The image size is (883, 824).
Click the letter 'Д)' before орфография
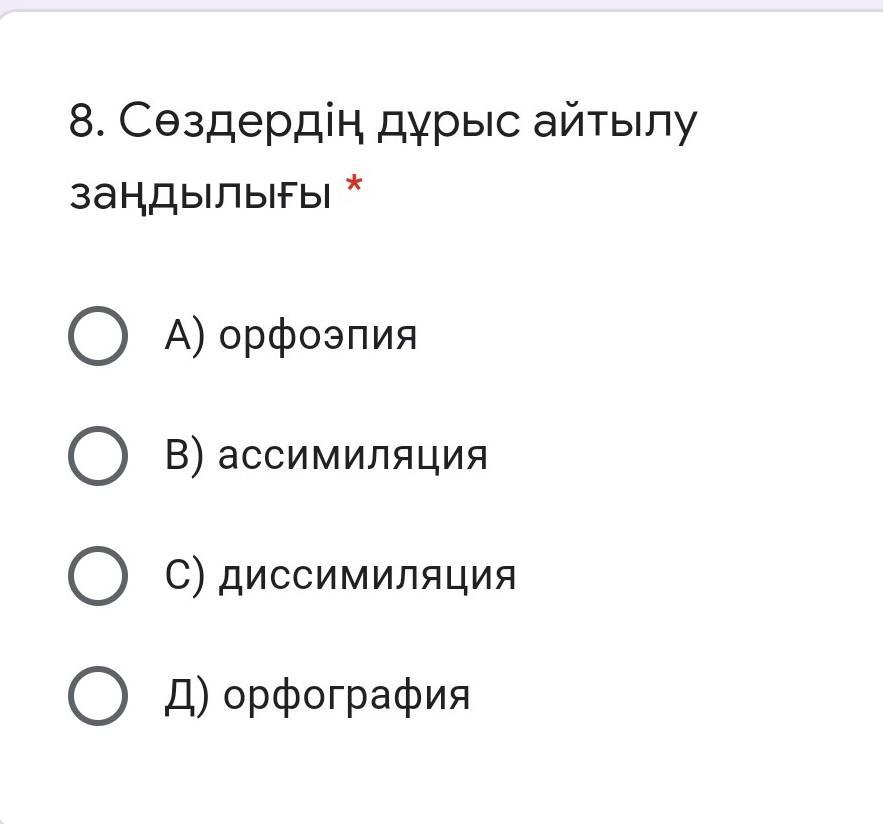tap(187, 696)
